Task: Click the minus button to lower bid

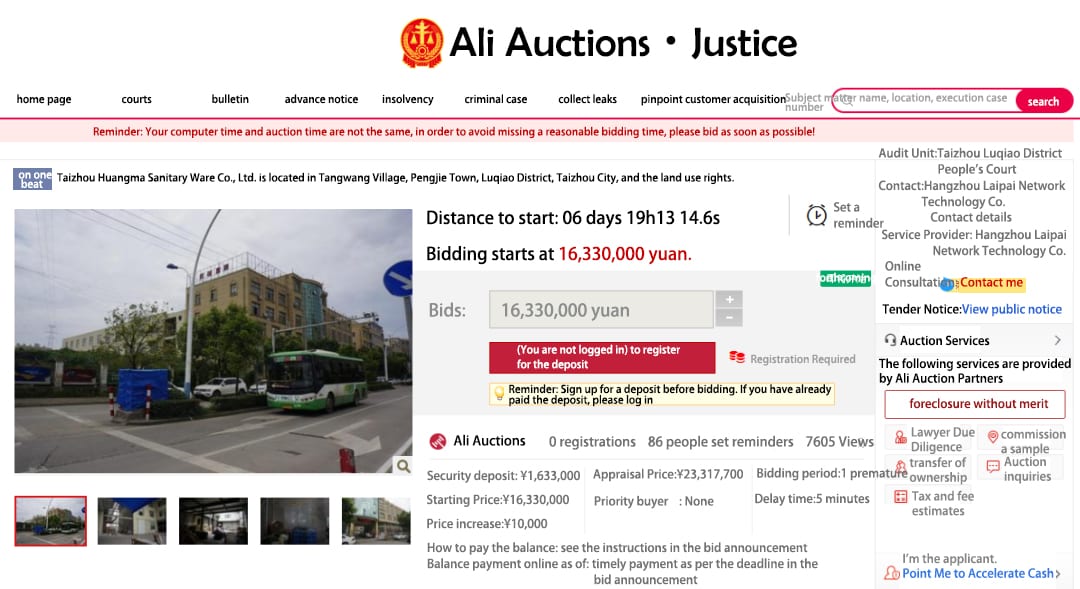Action: 729,318
